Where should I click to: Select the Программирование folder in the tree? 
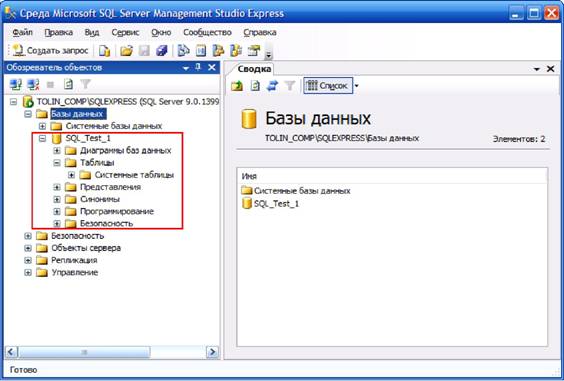point(117,211)
